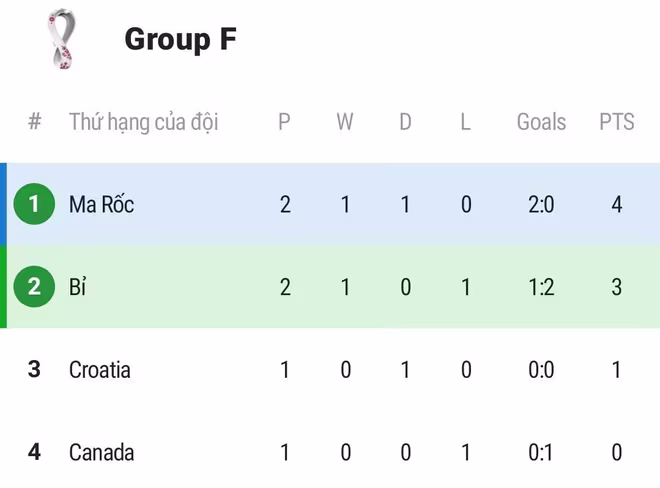Click the W (wins) column header
Viewport: 660px width, 488px height.
pos(345,122)
